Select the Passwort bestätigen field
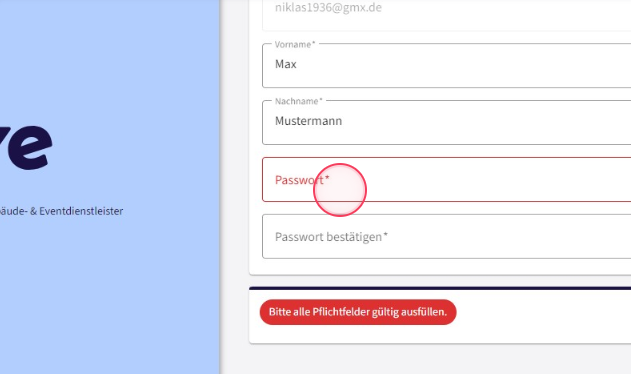 coord(447,236)
